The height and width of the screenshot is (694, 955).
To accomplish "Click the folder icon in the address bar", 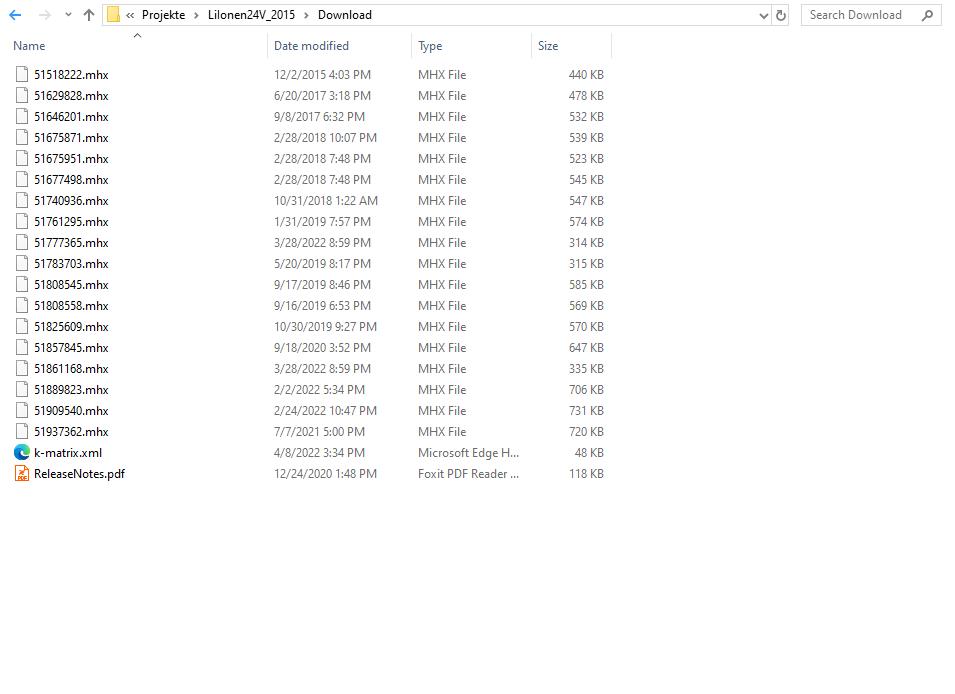I will tap(113, 15).
